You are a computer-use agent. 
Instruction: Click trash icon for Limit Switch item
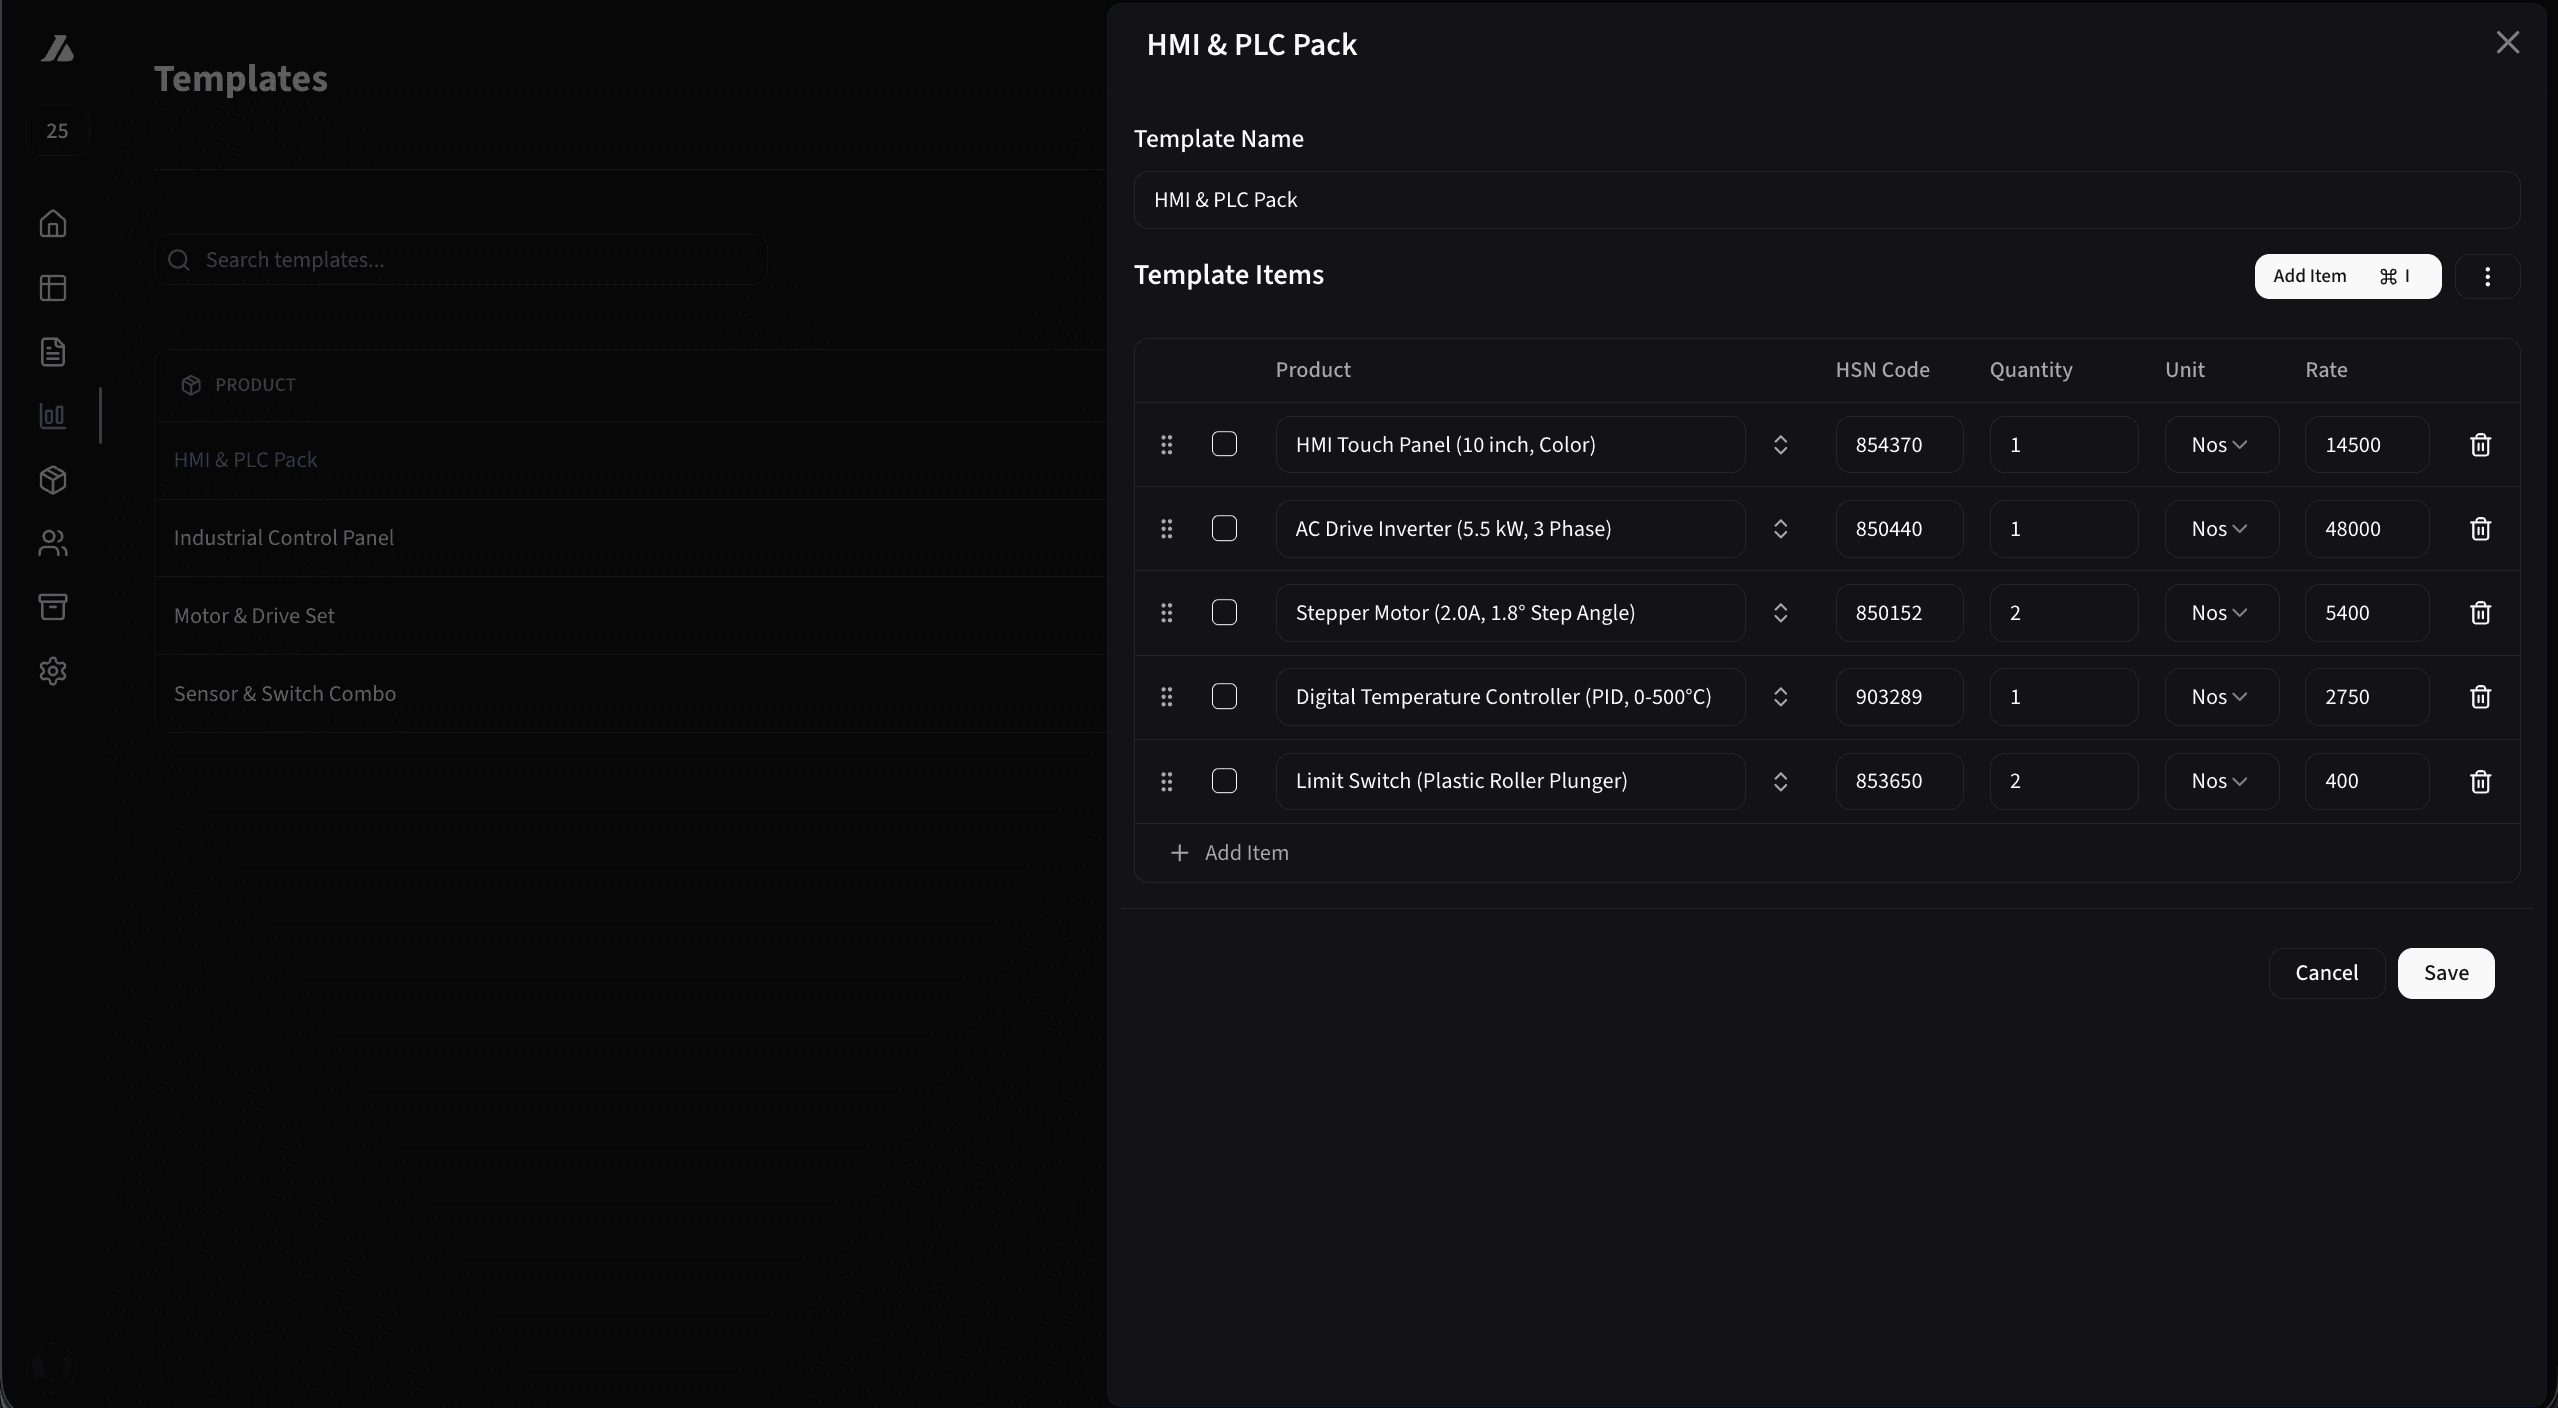pyautogui.click(x=2480, y=782)
